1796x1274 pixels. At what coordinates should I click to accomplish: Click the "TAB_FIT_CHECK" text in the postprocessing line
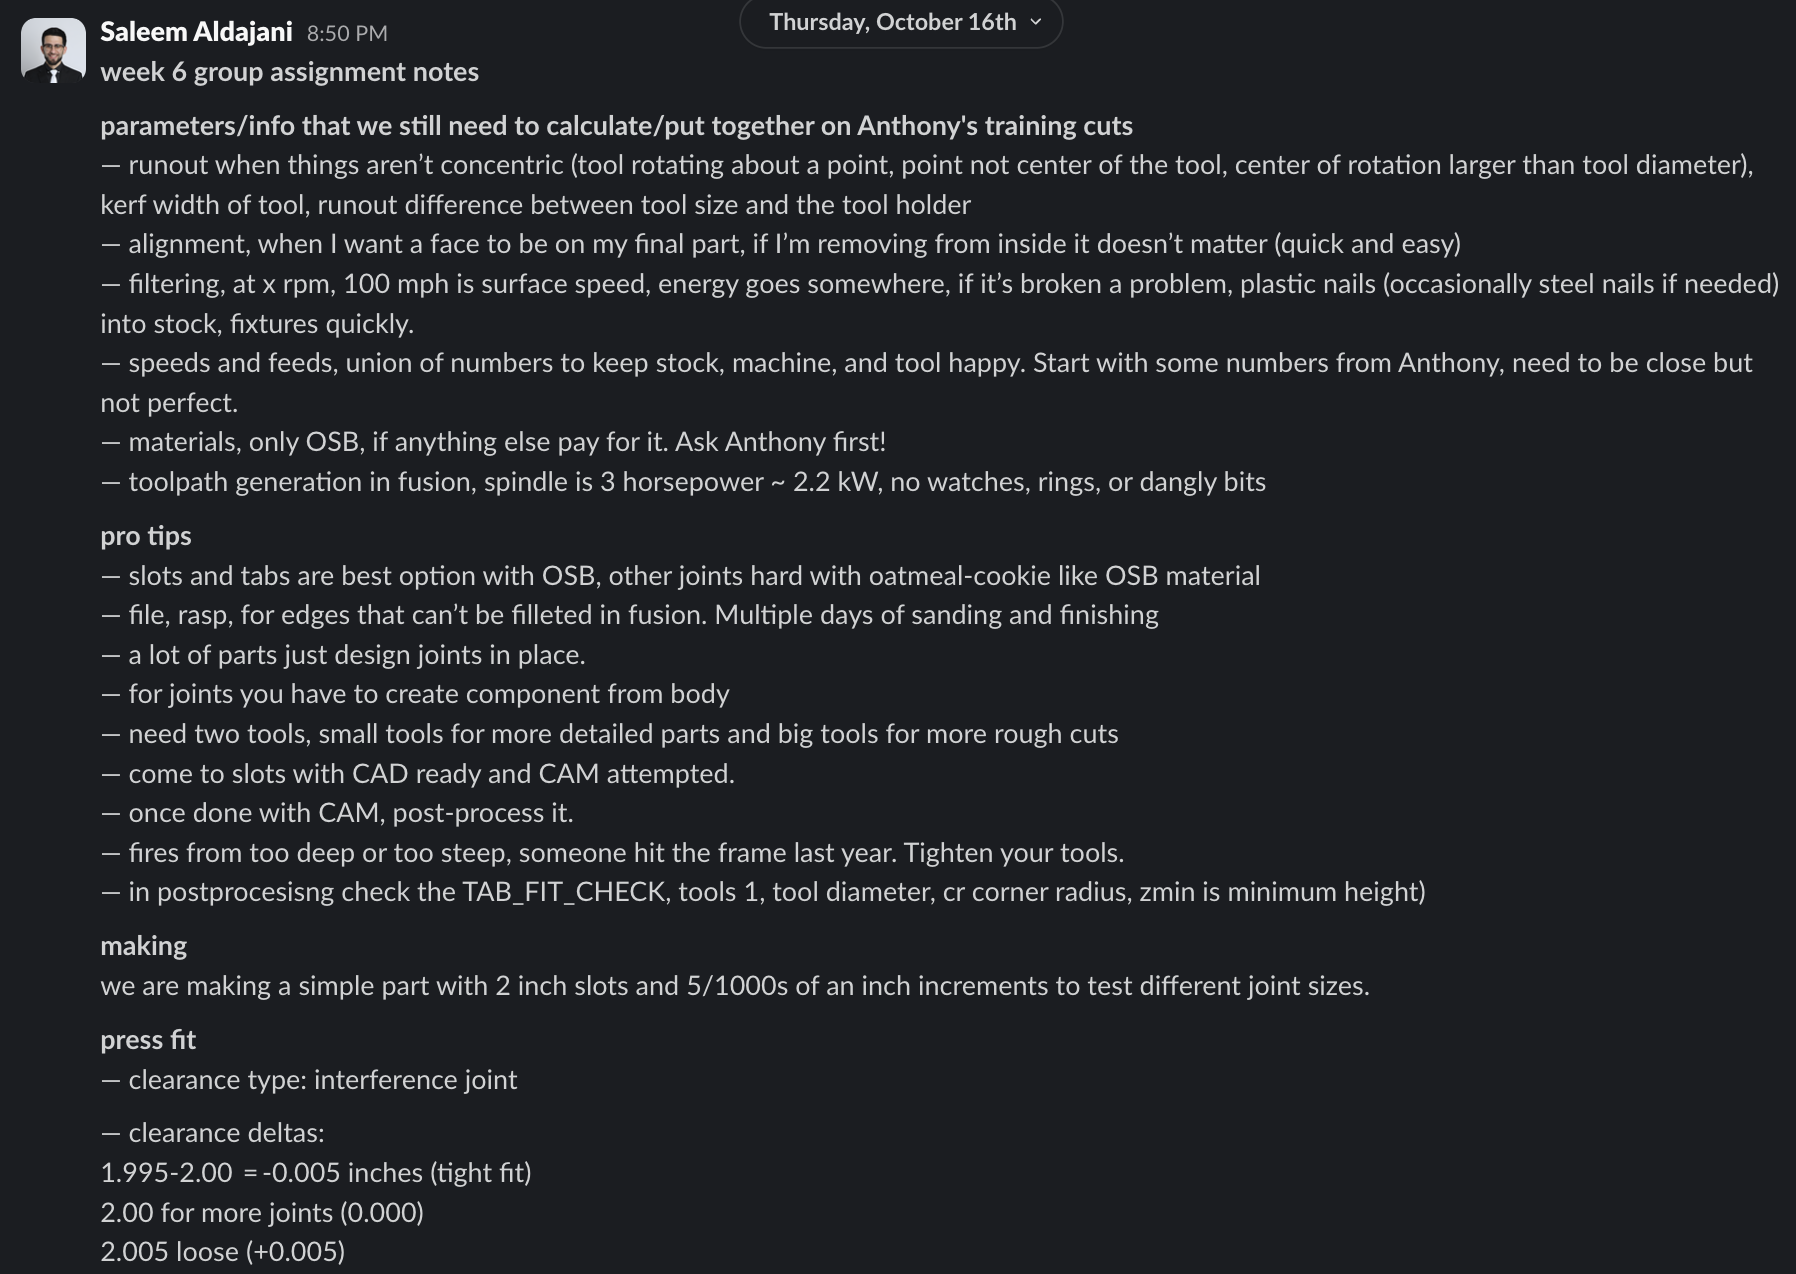pyautogui.click(x=564, y=892)
